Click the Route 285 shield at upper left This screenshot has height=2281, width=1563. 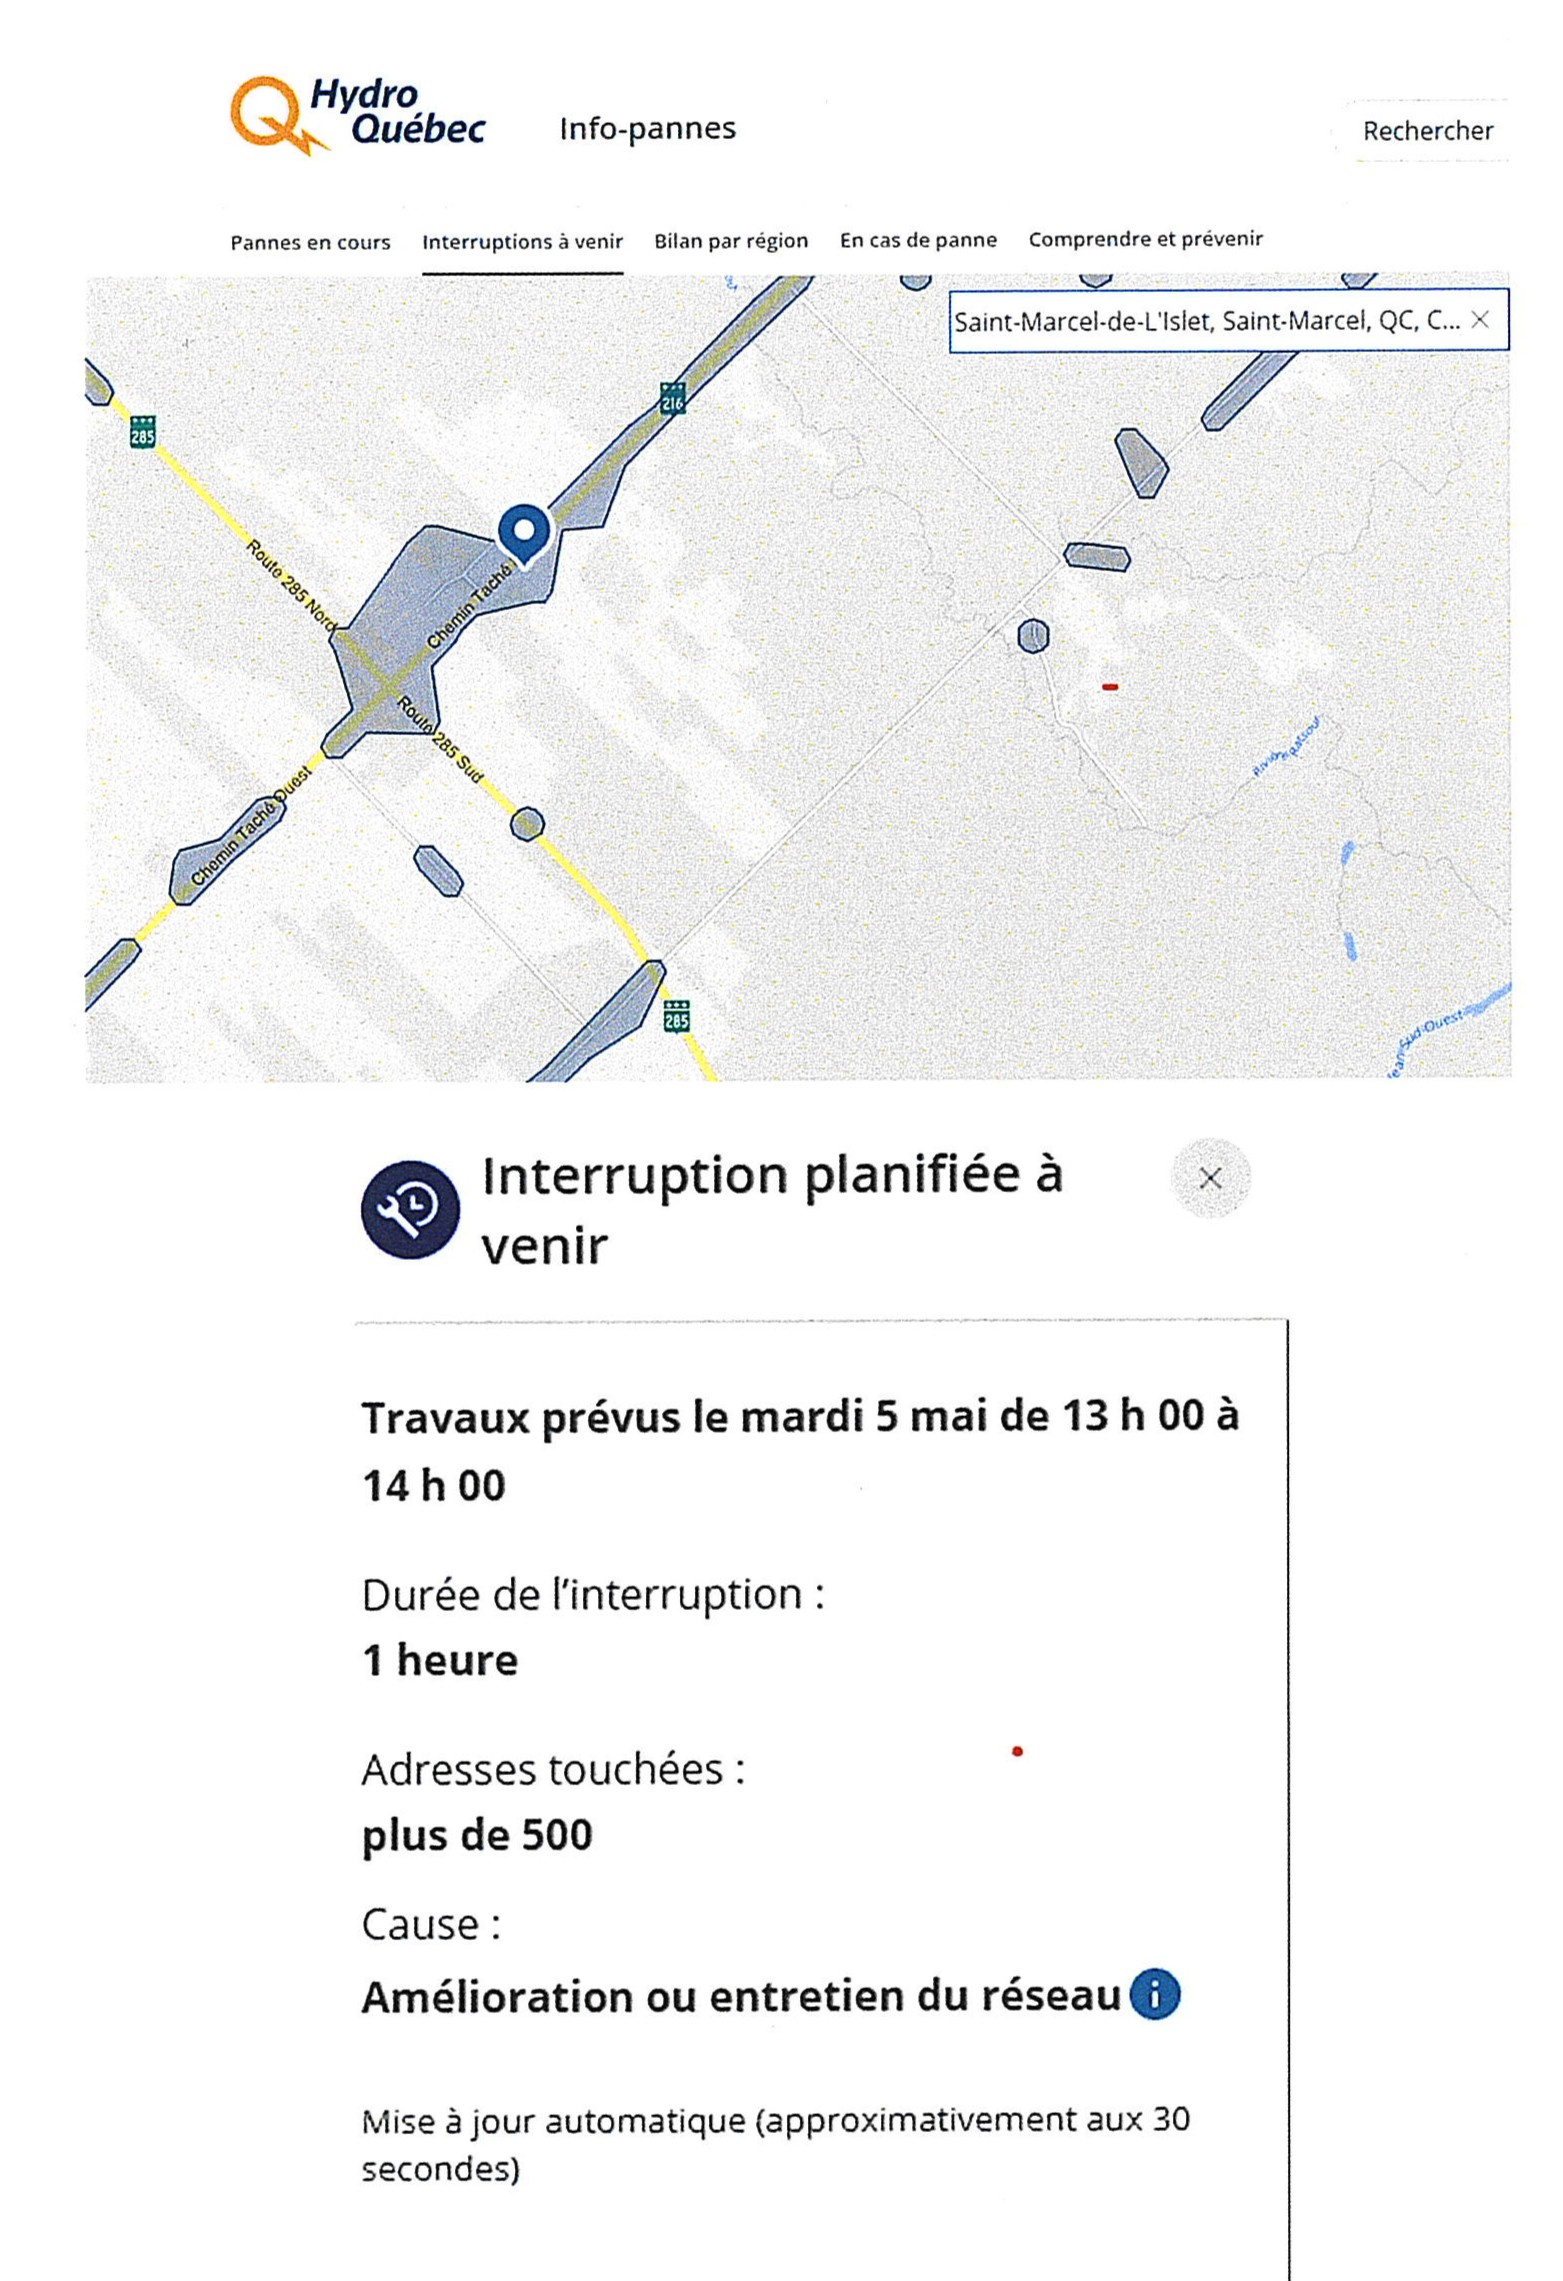point(143,431)
